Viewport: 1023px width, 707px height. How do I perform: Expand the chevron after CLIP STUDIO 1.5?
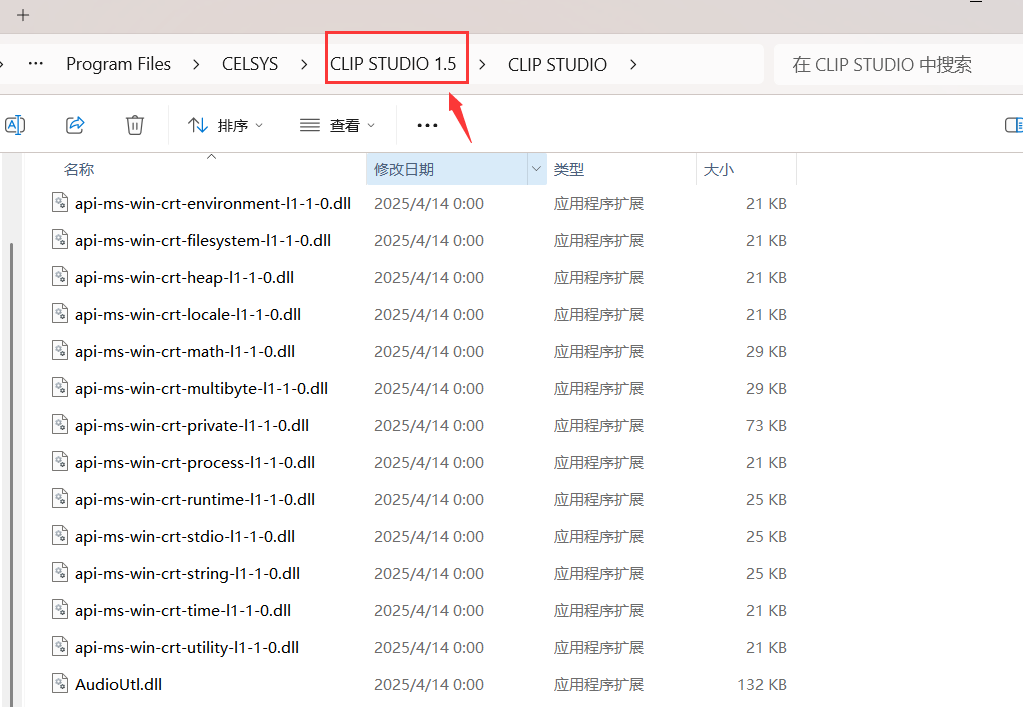tap(481, 63)
